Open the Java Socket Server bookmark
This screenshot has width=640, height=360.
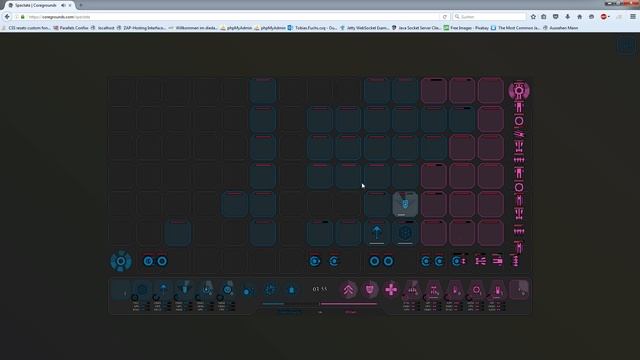coord(416,28)
